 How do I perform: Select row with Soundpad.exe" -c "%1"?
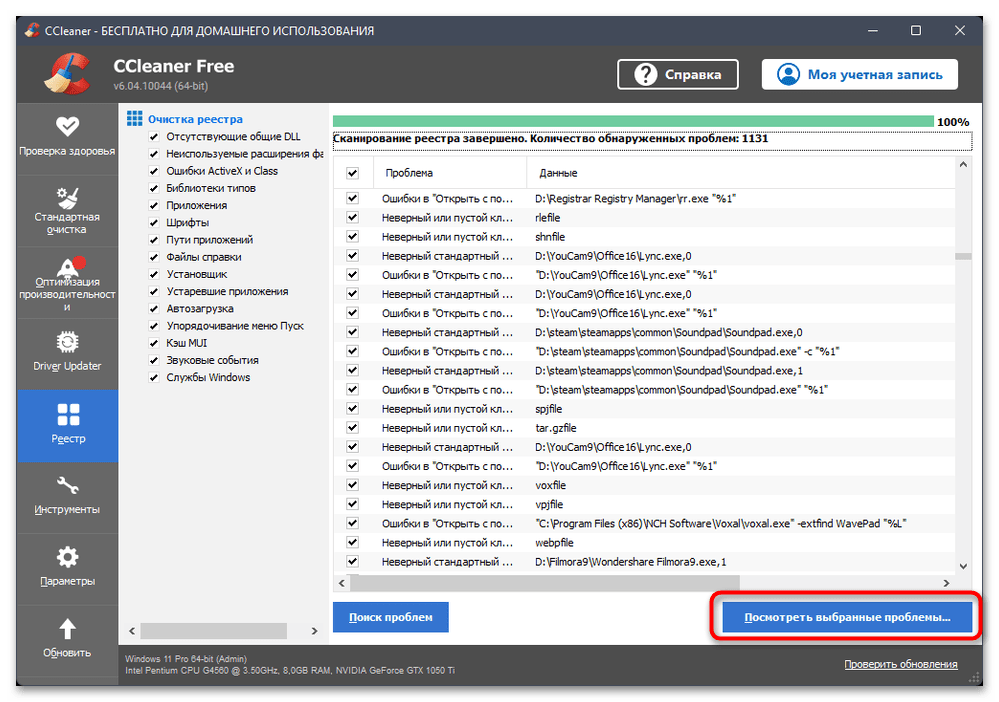[643, 351]
